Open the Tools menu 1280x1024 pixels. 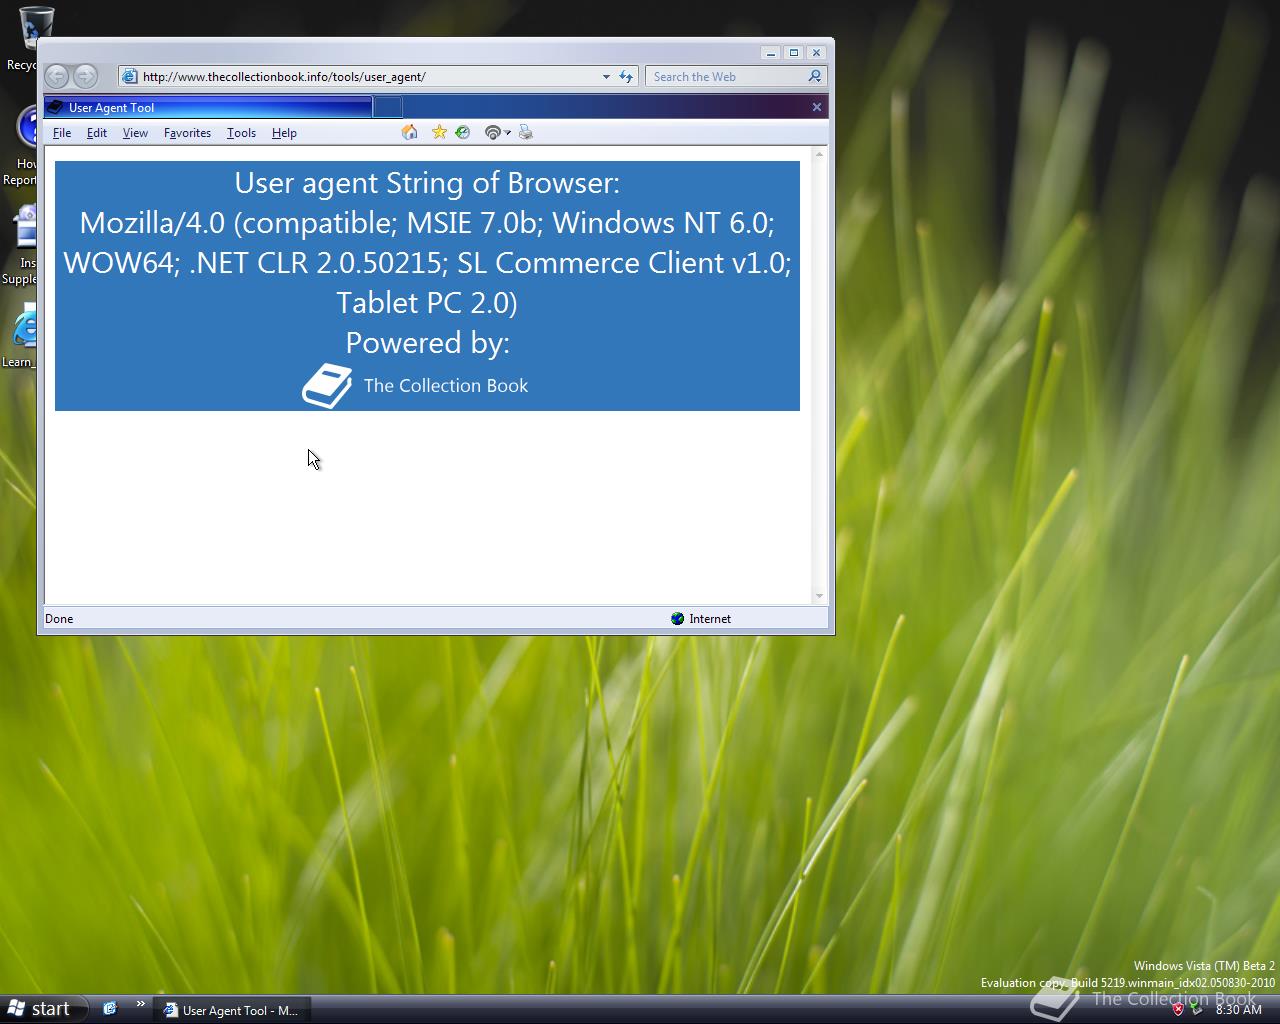coord(241,132)
